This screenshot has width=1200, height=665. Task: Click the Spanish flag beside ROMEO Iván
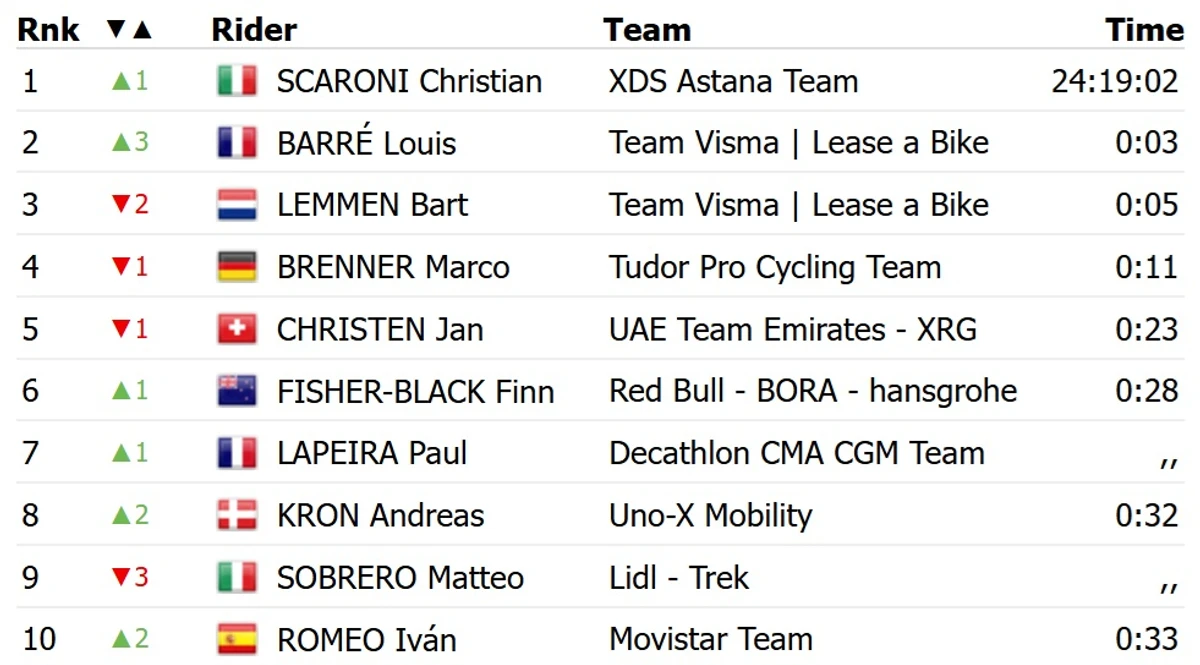point(237,639)
